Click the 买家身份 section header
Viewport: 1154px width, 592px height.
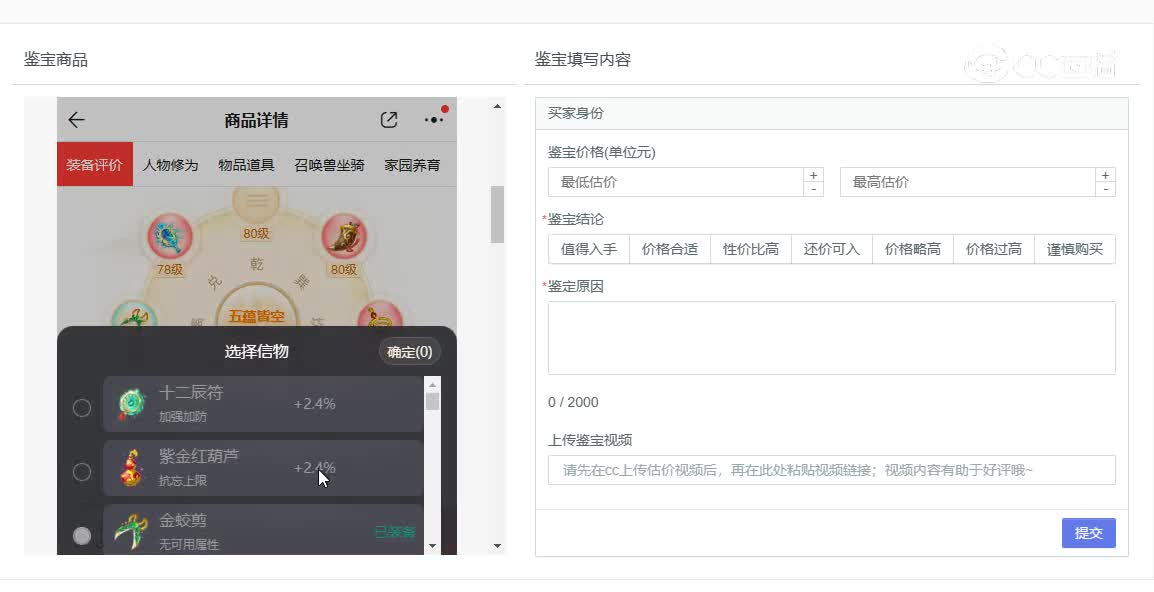click(x=832, y=113)
